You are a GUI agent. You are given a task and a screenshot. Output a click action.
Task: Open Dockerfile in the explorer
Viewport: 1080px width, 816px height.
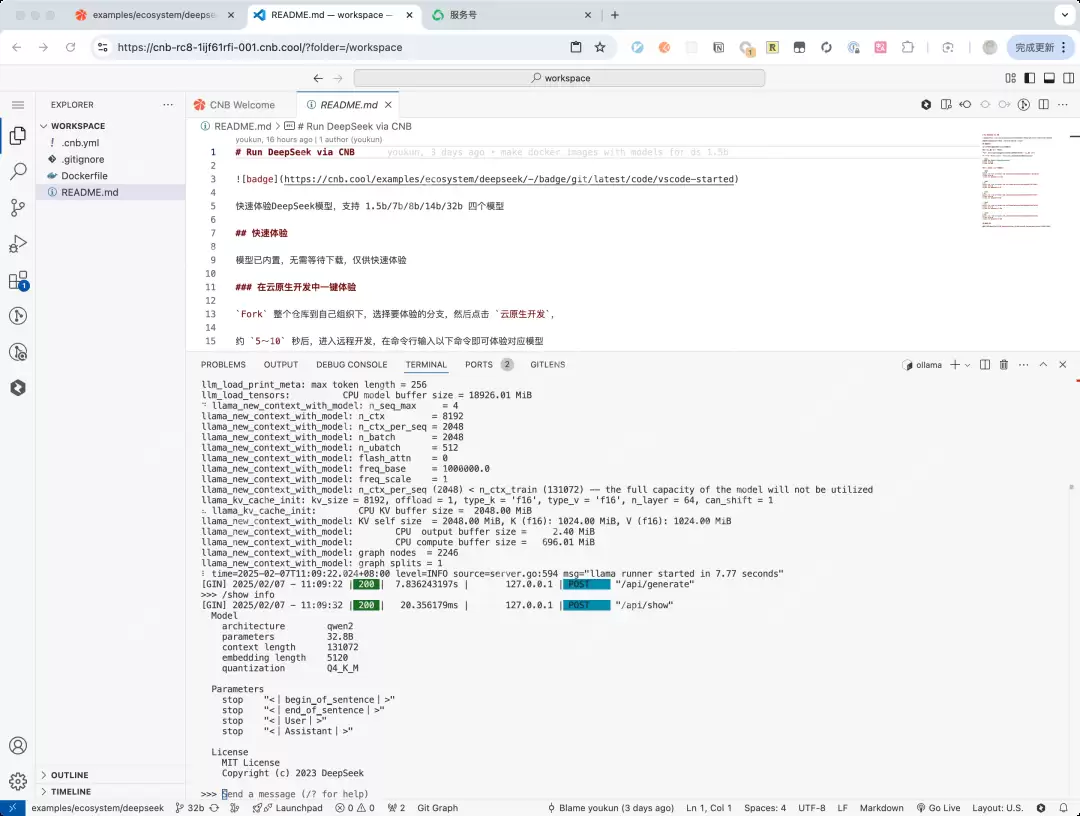(x=84, y=176)
